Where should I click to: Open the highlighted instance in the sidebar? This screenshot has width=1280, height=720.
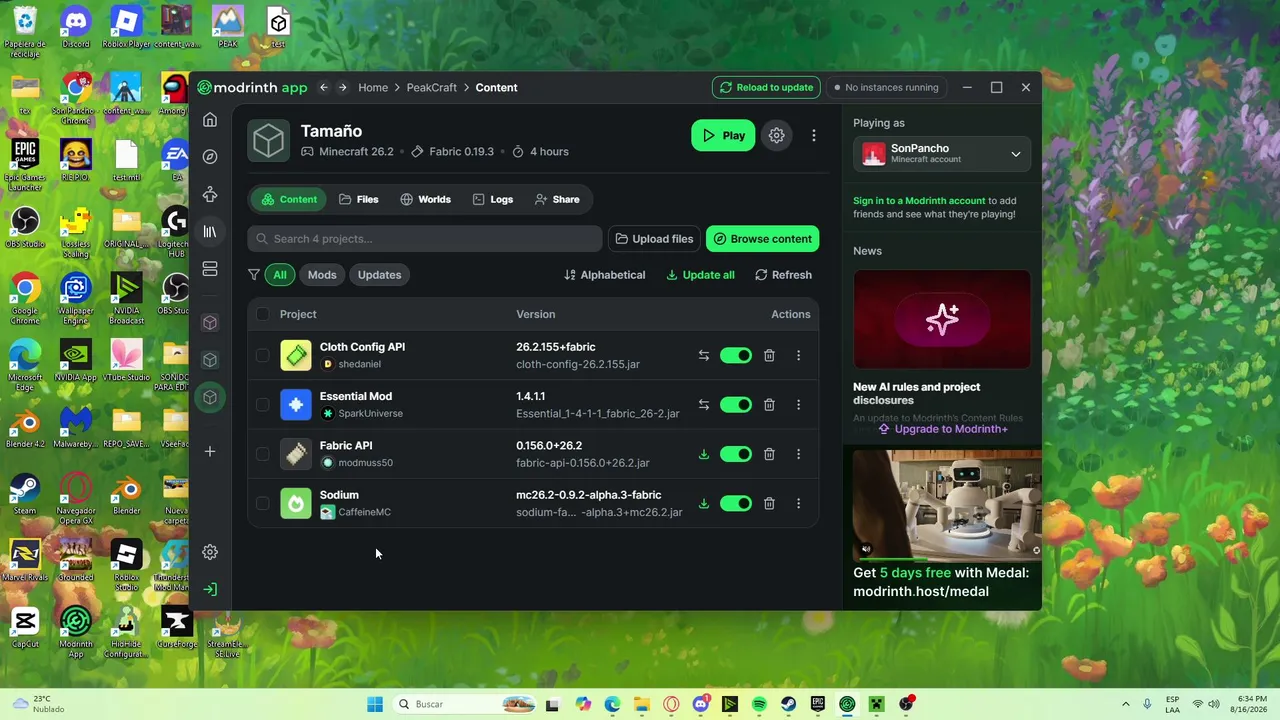[210, 397]
